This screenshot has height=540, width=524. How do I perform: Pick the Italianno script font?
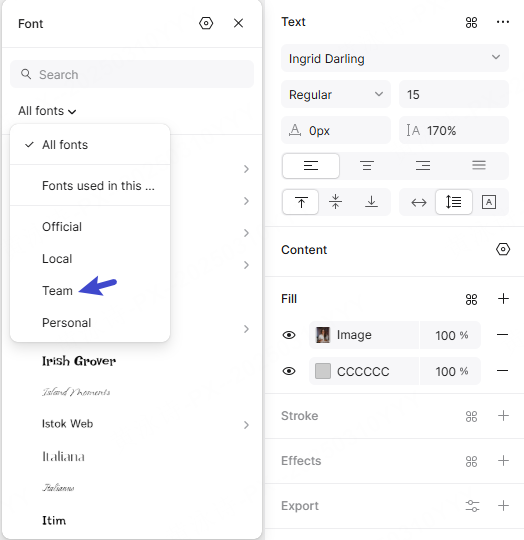[x=58, y=488]
